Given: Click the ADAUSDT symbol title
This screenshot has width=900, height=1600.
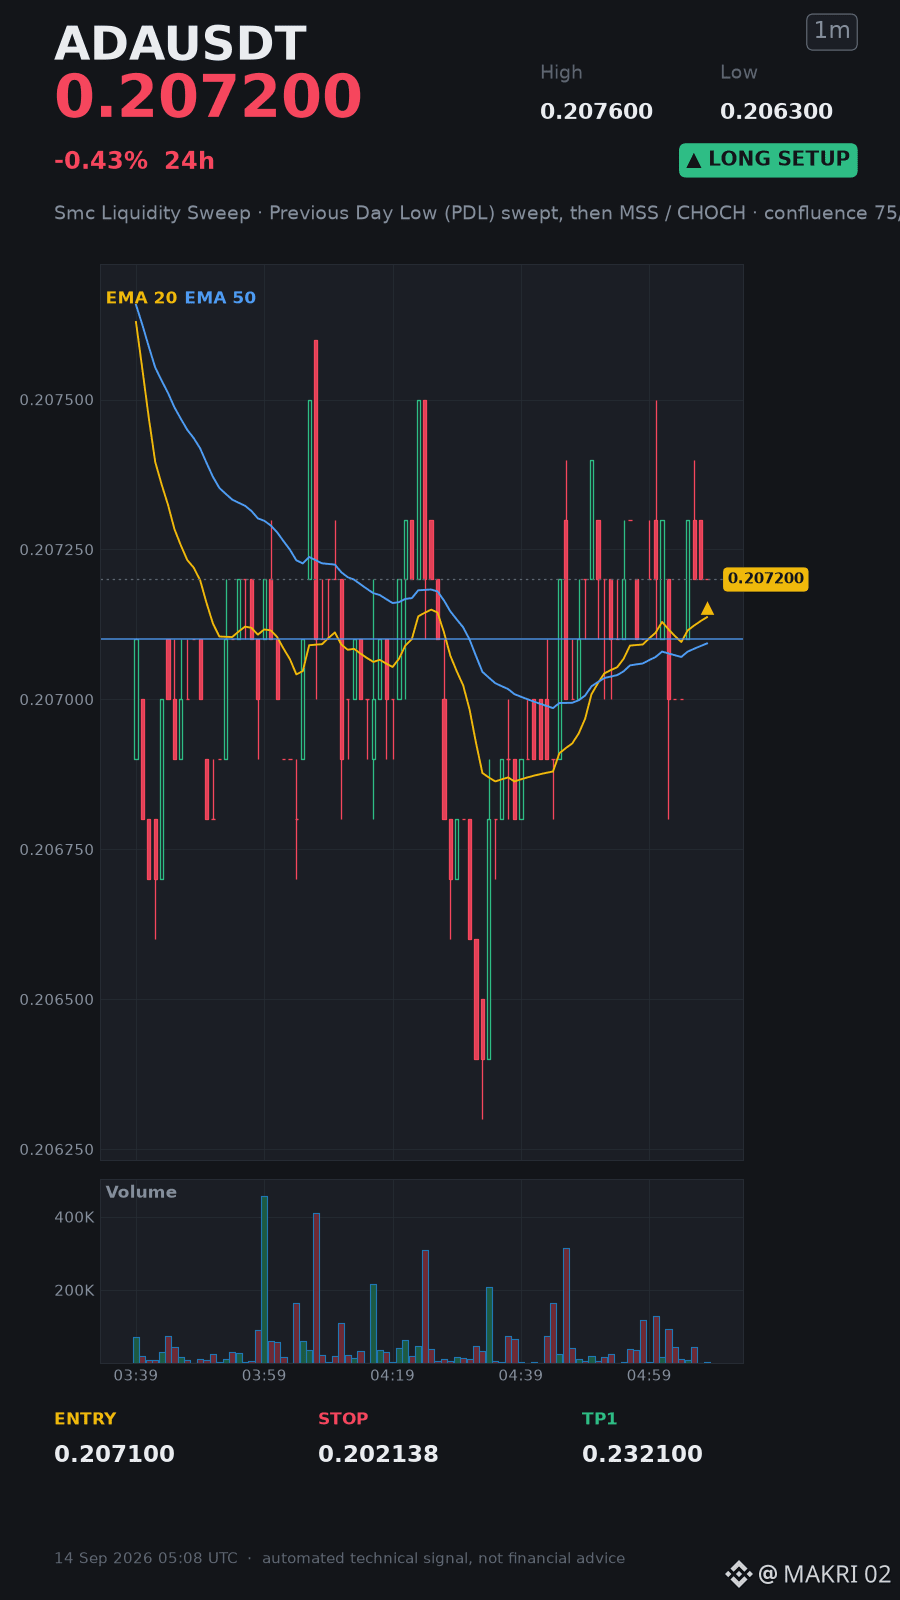Looking at the screenshot, I should 180,44.
